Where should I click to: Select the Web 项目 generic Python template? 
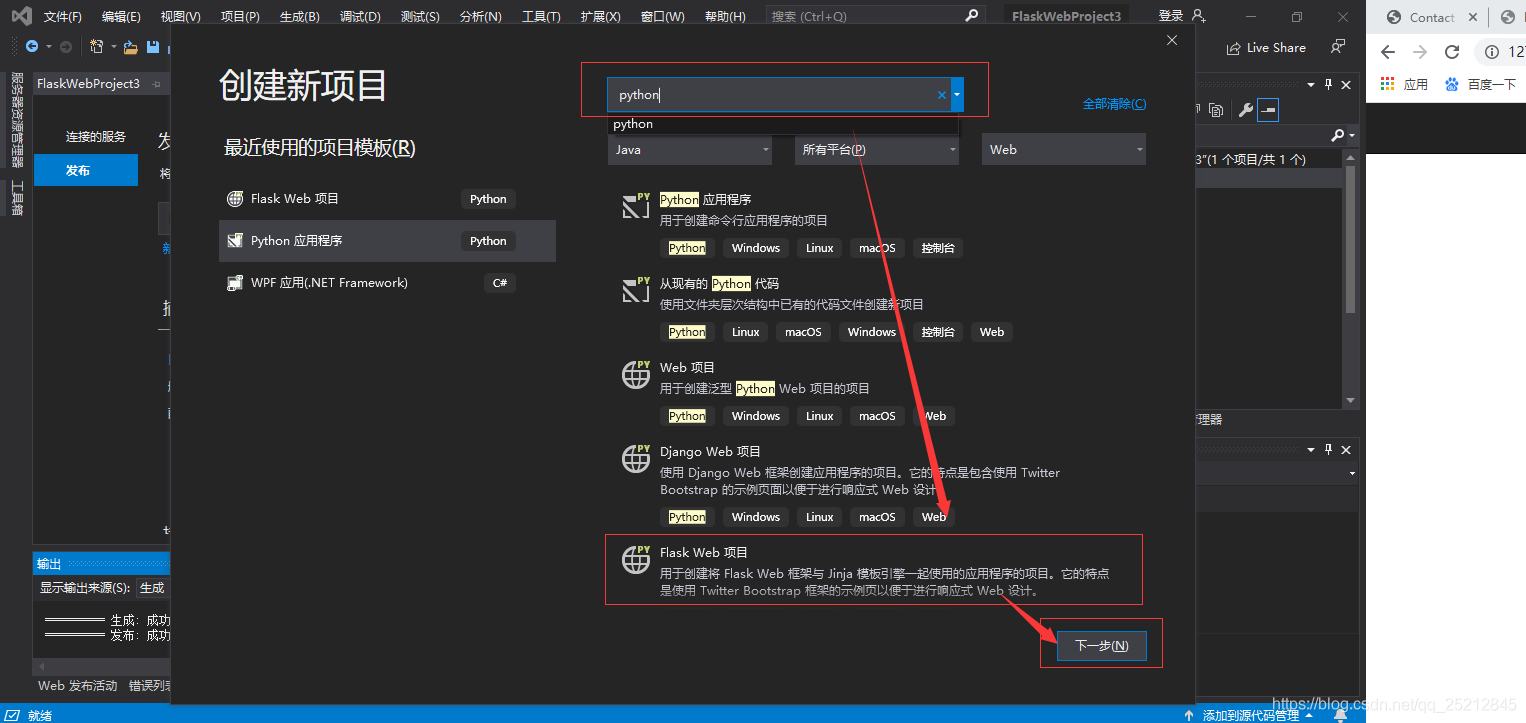click(876, 391)
